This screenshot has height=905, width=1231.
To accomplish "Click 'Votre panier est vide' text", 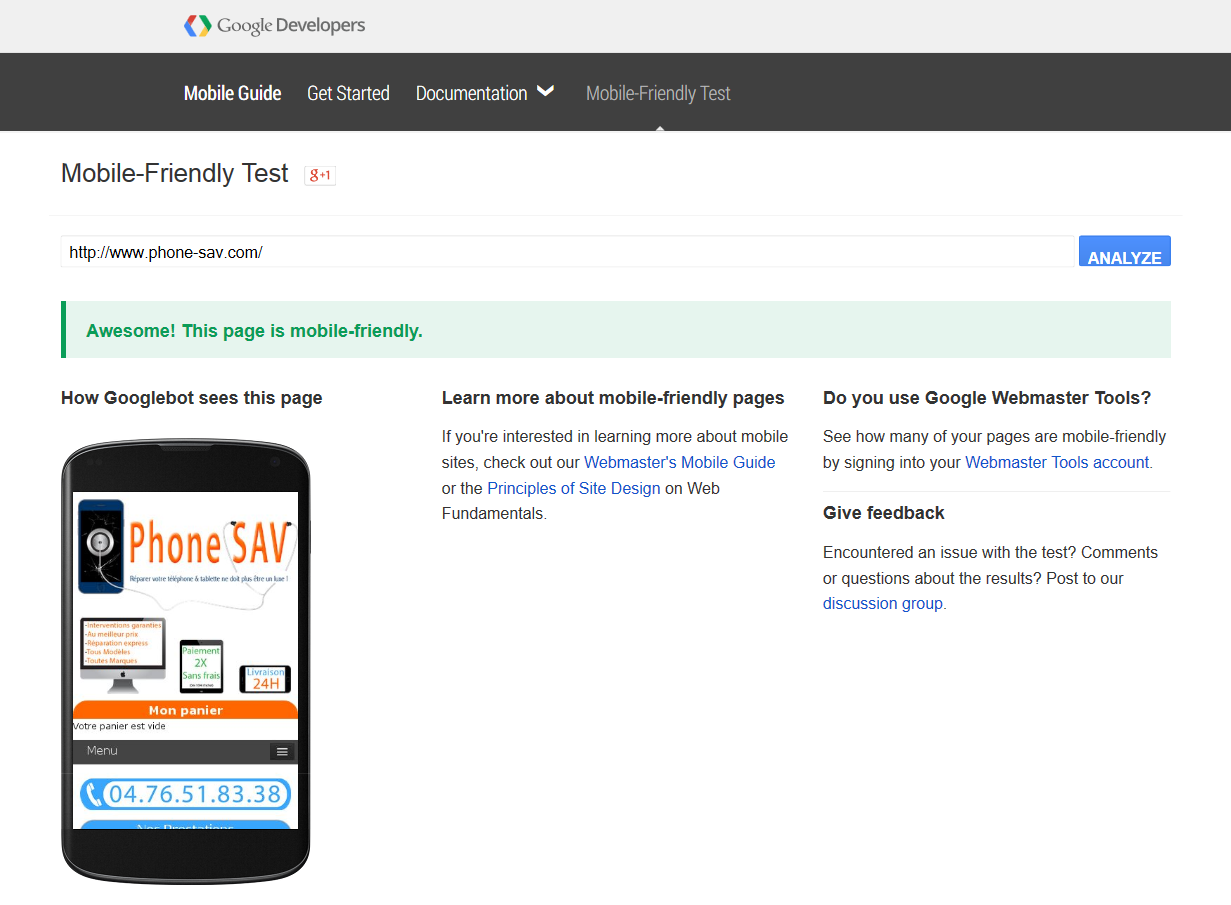I will click(120, 726).
